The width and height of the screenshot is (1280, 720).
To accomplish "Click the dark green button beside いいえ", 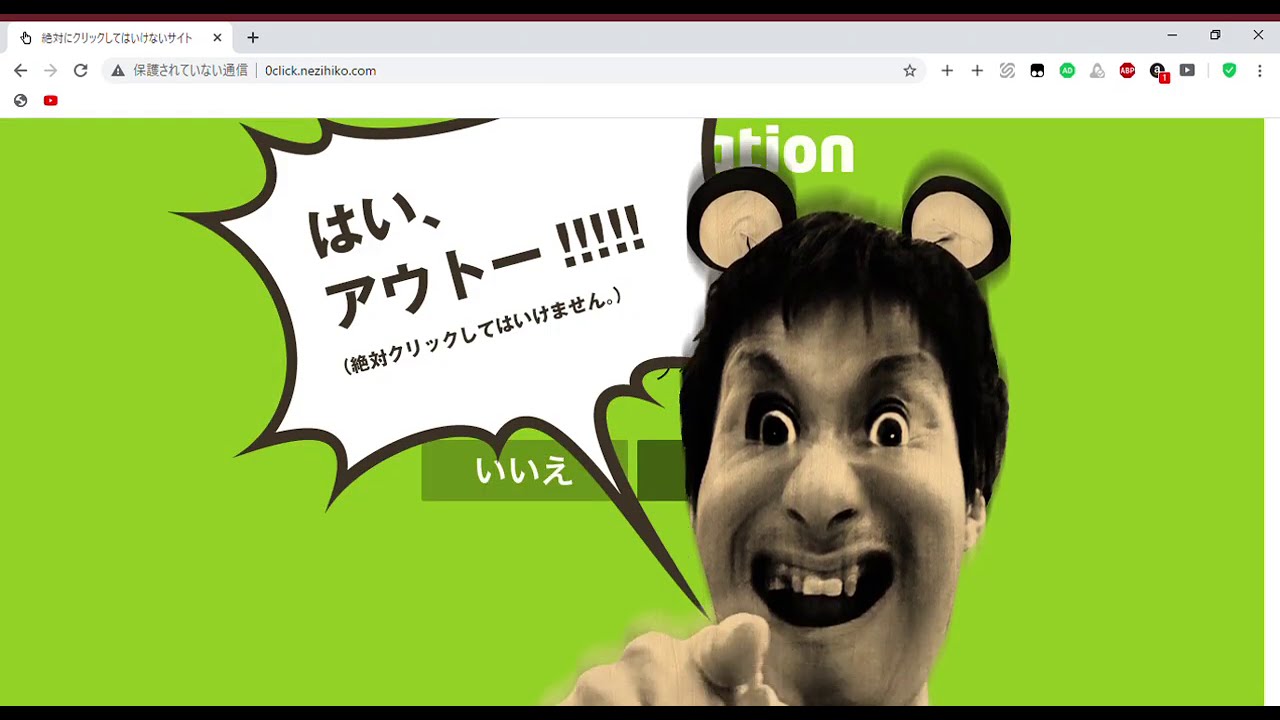I will tap(662, 470).
